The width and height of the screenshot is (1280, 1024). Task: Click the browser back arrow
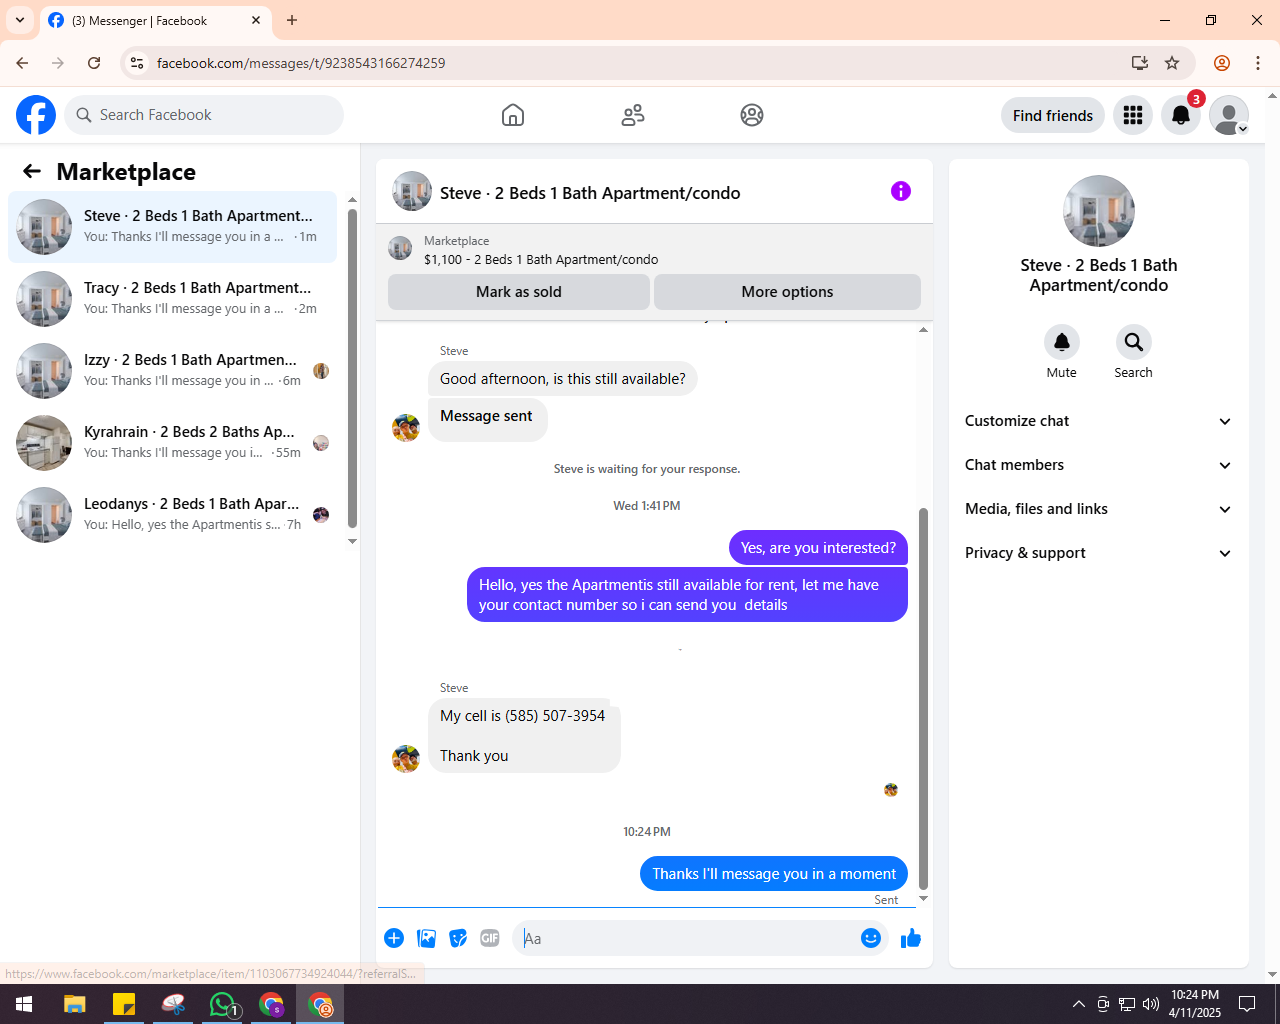tap(22, 63)
